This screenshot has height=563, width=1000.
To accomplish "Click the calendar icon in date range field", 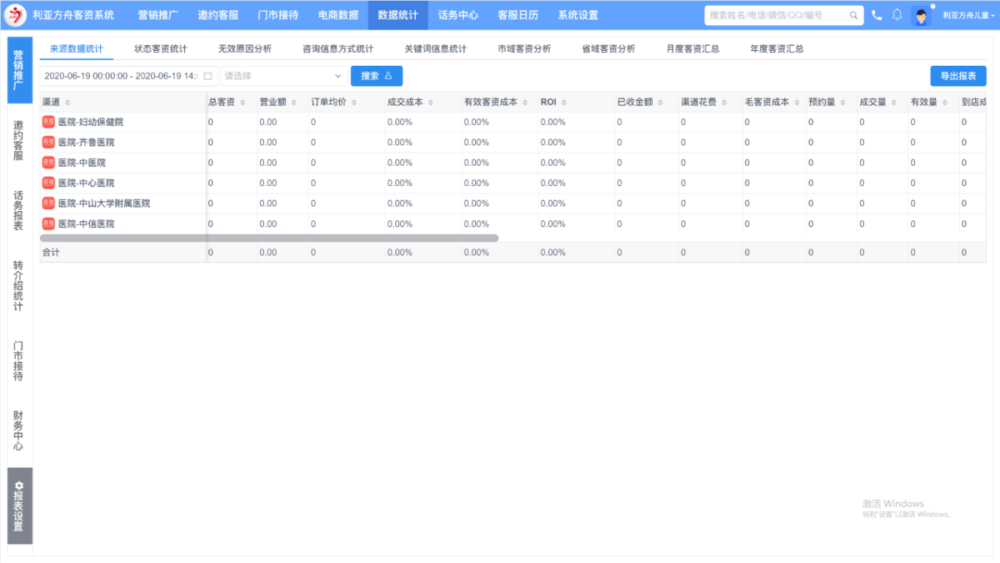I will point(208,76).
